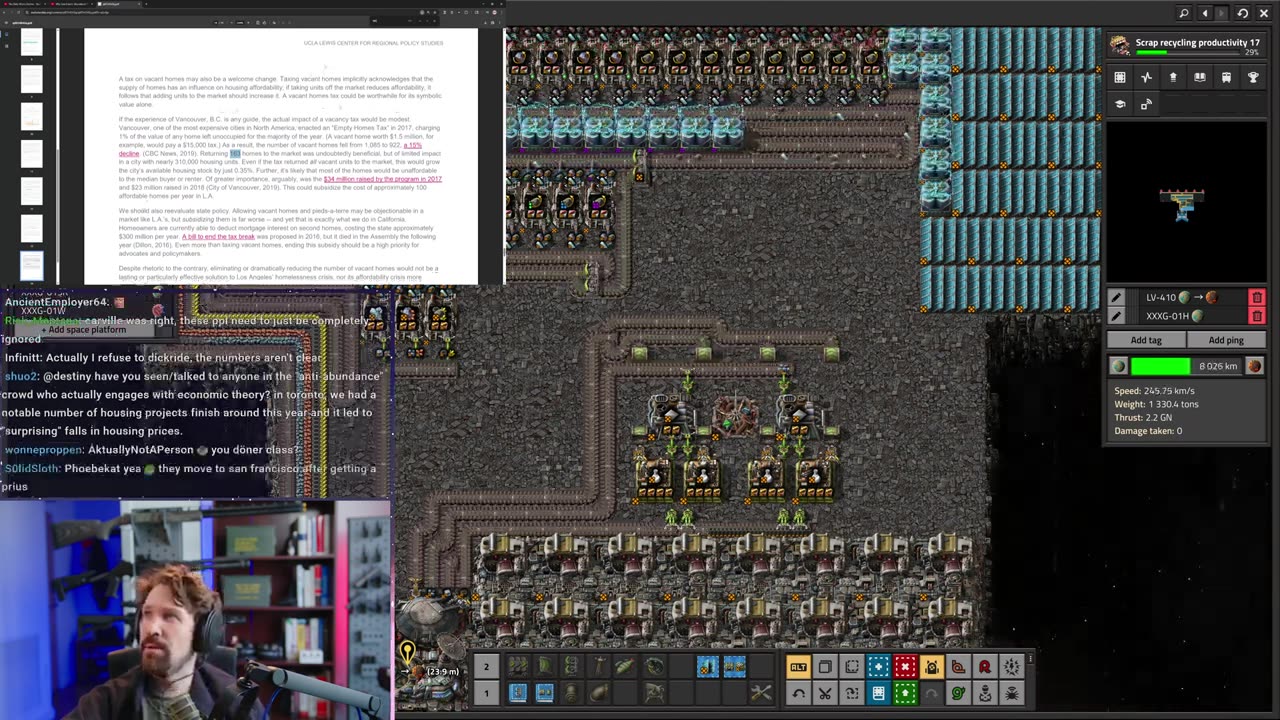Click the red R shortcut button
Viewport: 1280px width, 720px height.
point(985,667)
